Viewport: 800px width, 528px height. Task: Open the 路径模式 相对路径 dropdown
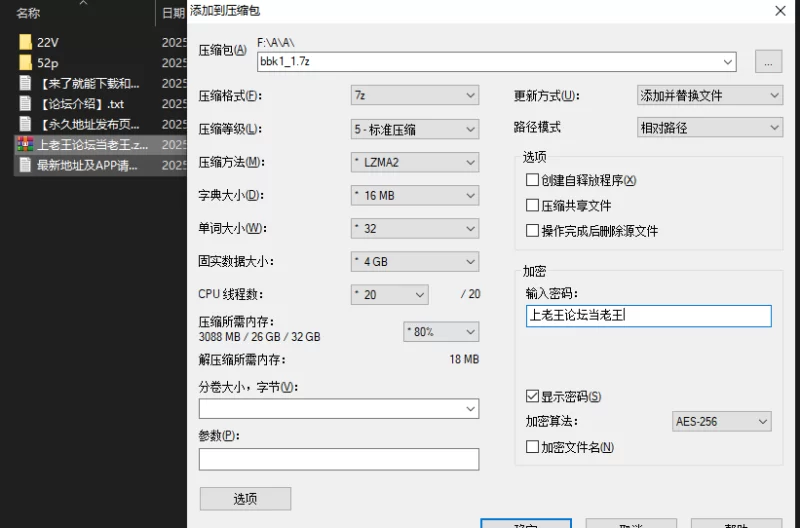click(x=710, y=127)
